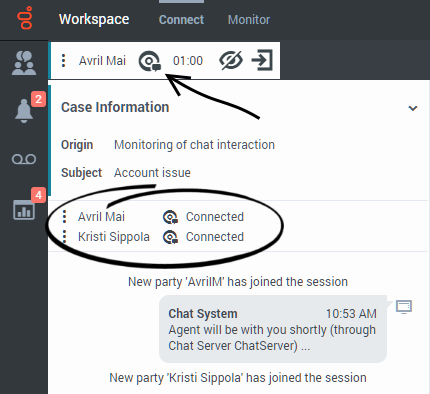Click the Chat System message monitor icon
430x394 pixels.
click(404, 307)
